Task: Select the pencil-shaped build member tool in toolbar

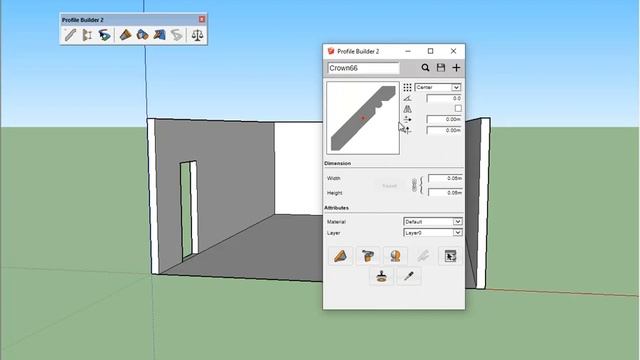Action: [70, 35]
